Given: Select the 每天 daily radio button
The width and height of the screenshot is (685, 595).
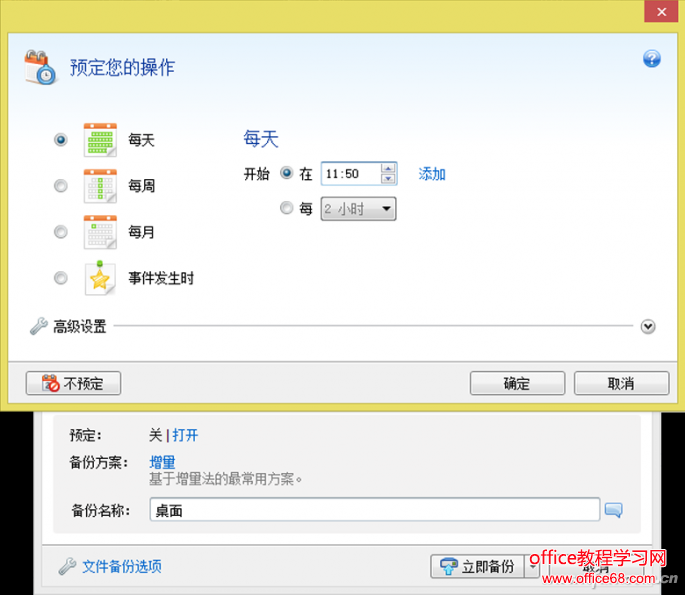Looking at the screenshot, I should click(x=61, y=140).
